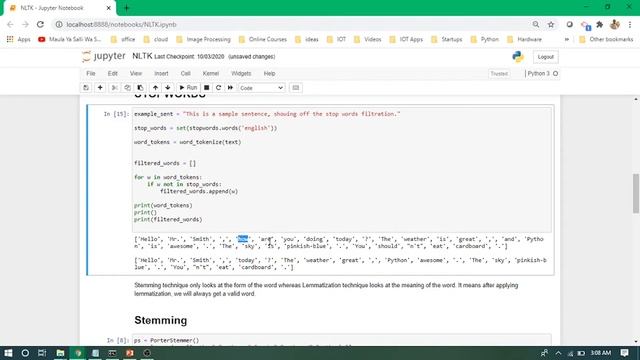Interrupt the kernel with stop icon
This screenshot has height=360, width=640.
207,88
